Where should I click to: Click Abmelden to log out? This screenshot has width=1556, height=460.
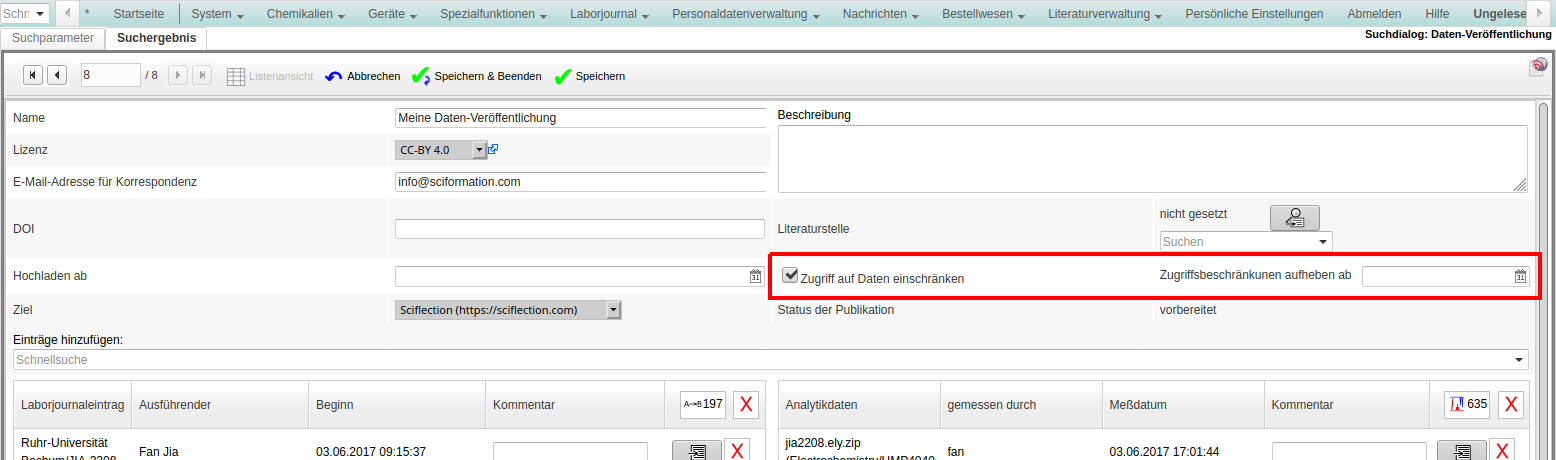1374,14
